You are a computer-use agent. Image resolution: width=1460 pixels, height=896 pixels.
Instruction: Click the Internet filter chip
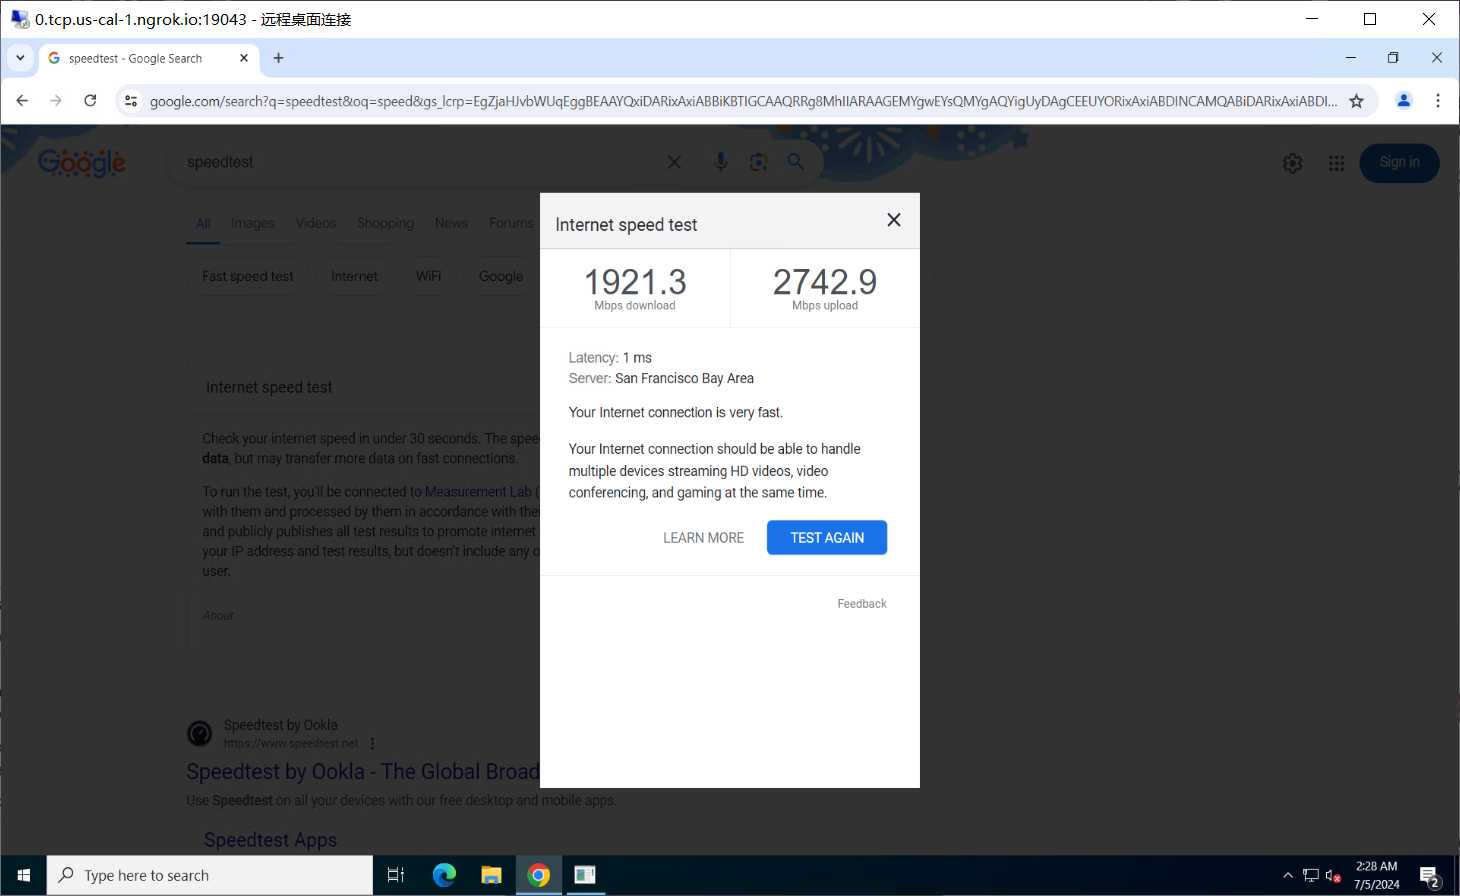click(354, 276)
